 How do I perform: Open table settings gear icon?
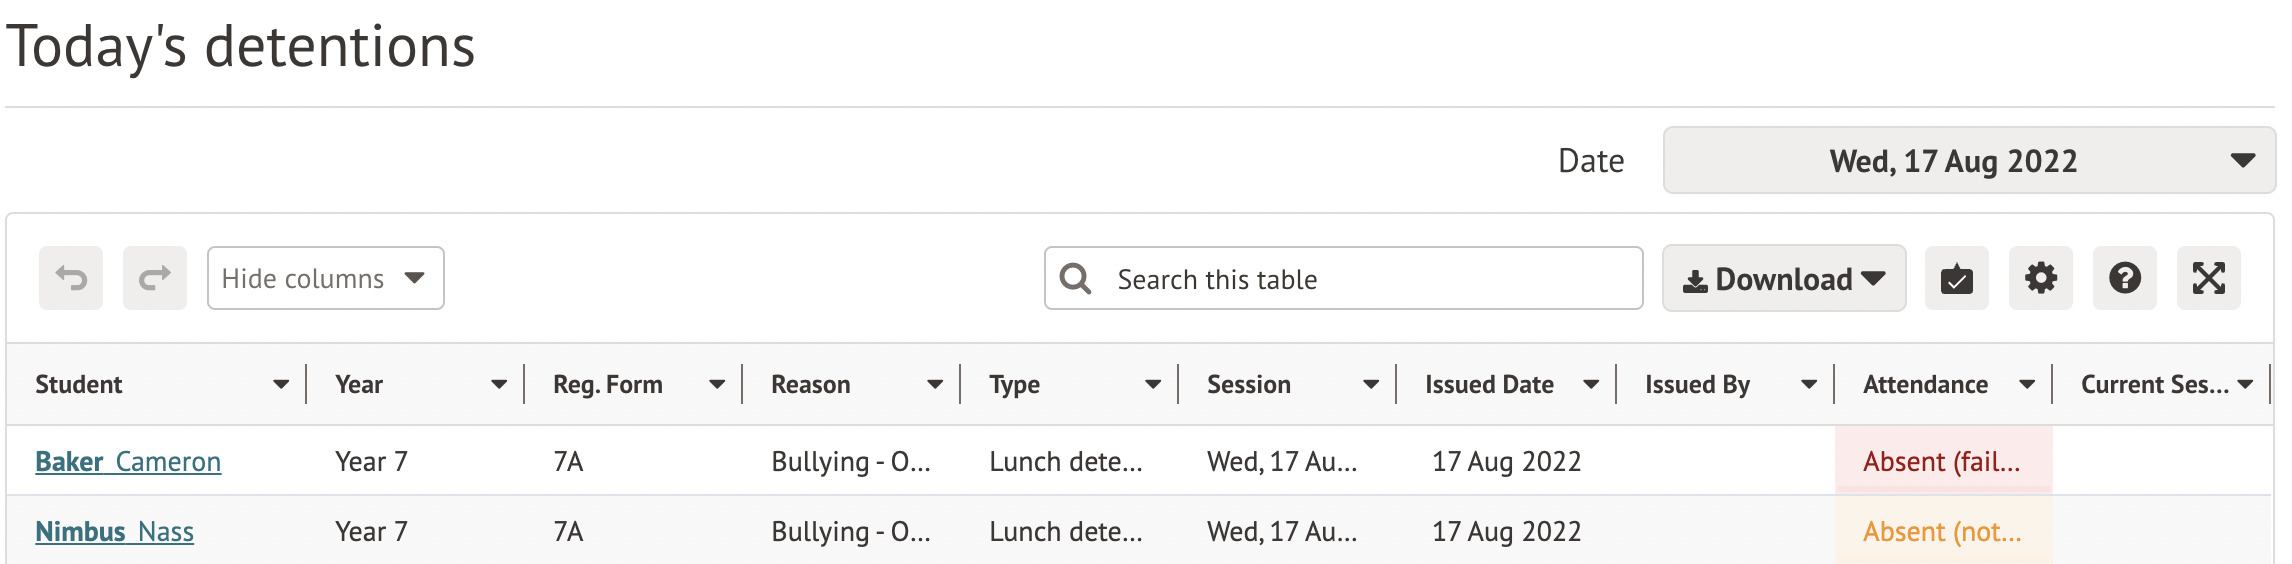tap(2040, 278)
